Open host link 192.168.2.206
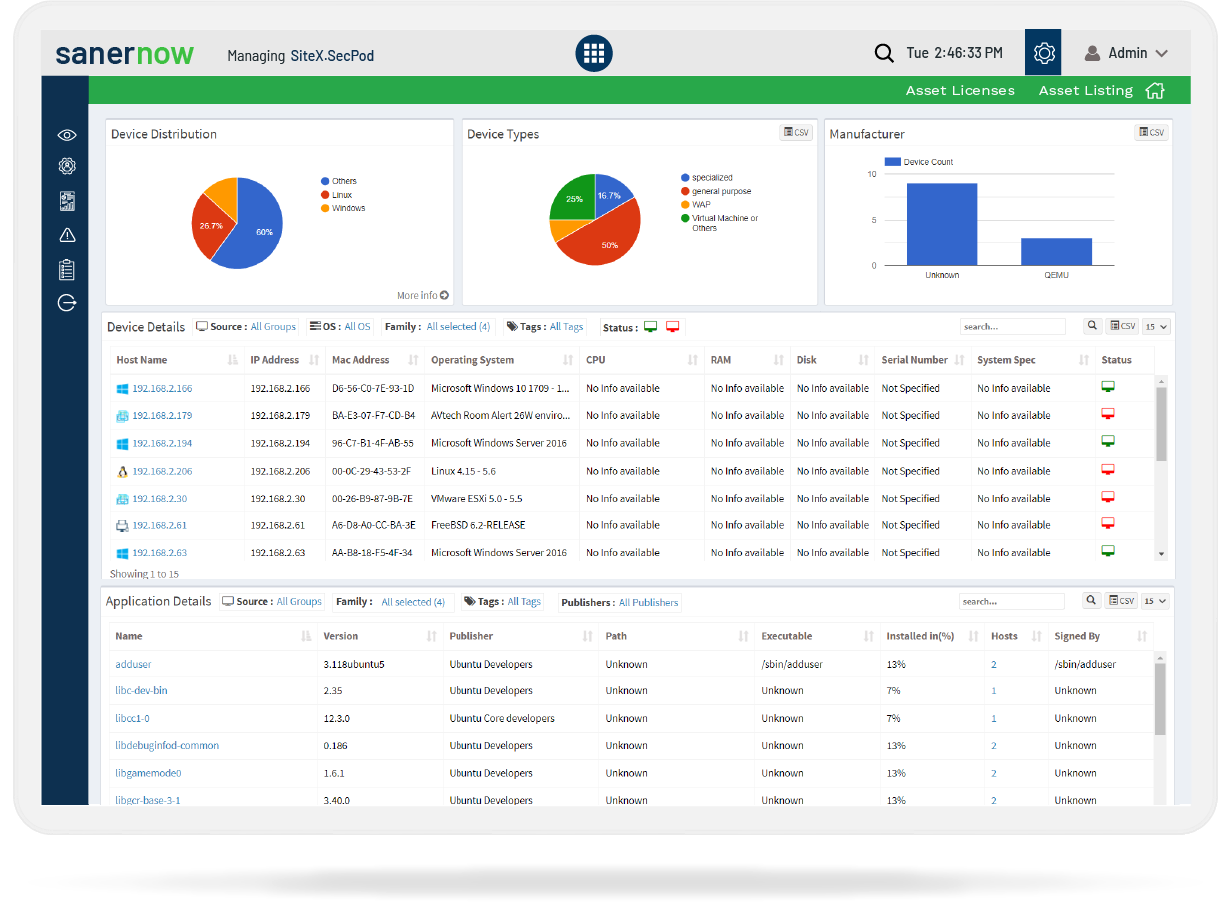This screenshot has height=903, width=1231. pyautogui.click(x=162, y=471)
